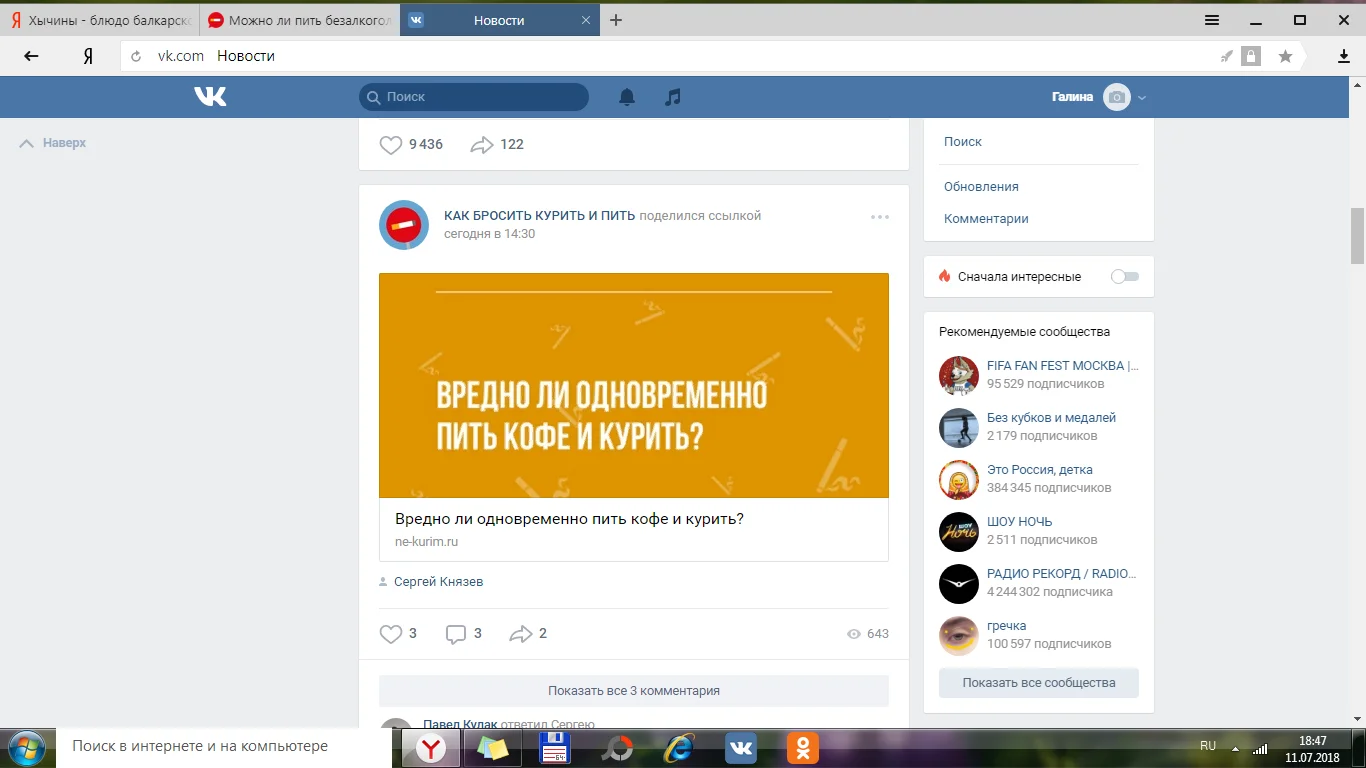Click 'Показать все сообщества' button
Screen dimensions: 1366x768
(x=1038, y=683)
